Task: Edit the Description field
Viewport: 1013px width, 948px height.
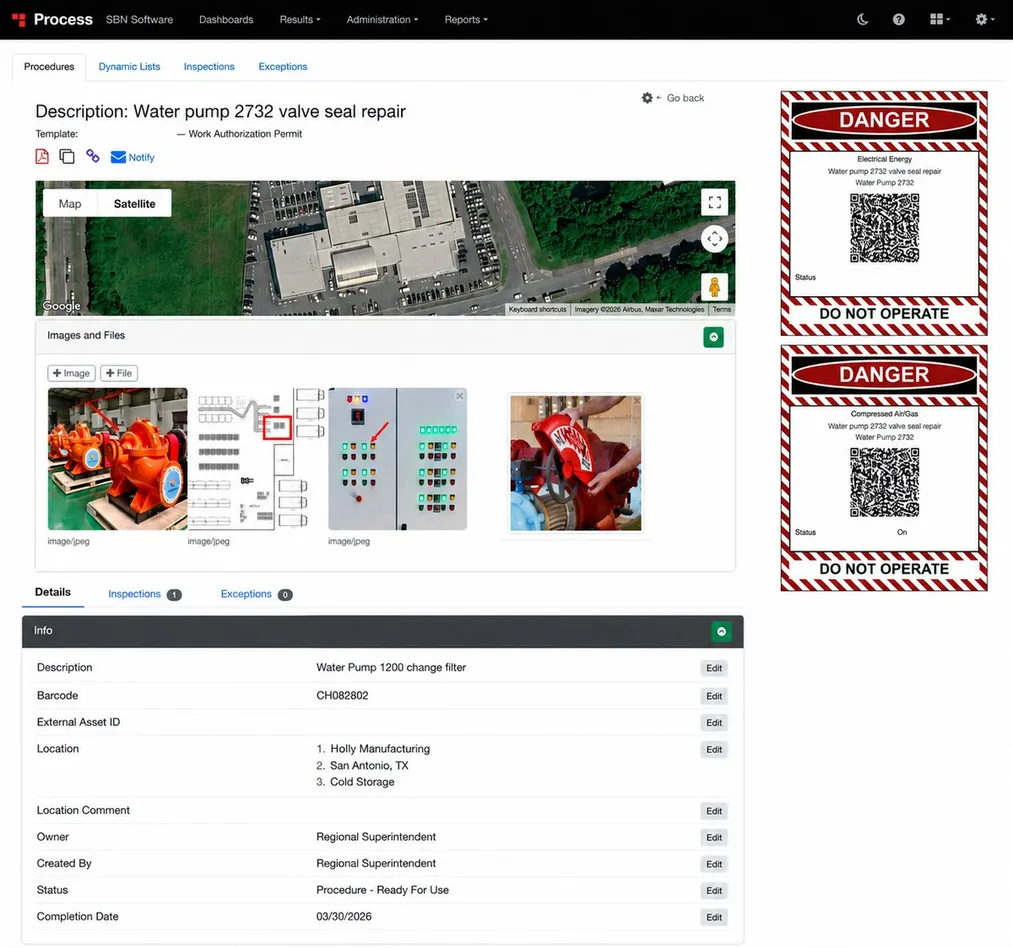Action: [x=714, y=668]
